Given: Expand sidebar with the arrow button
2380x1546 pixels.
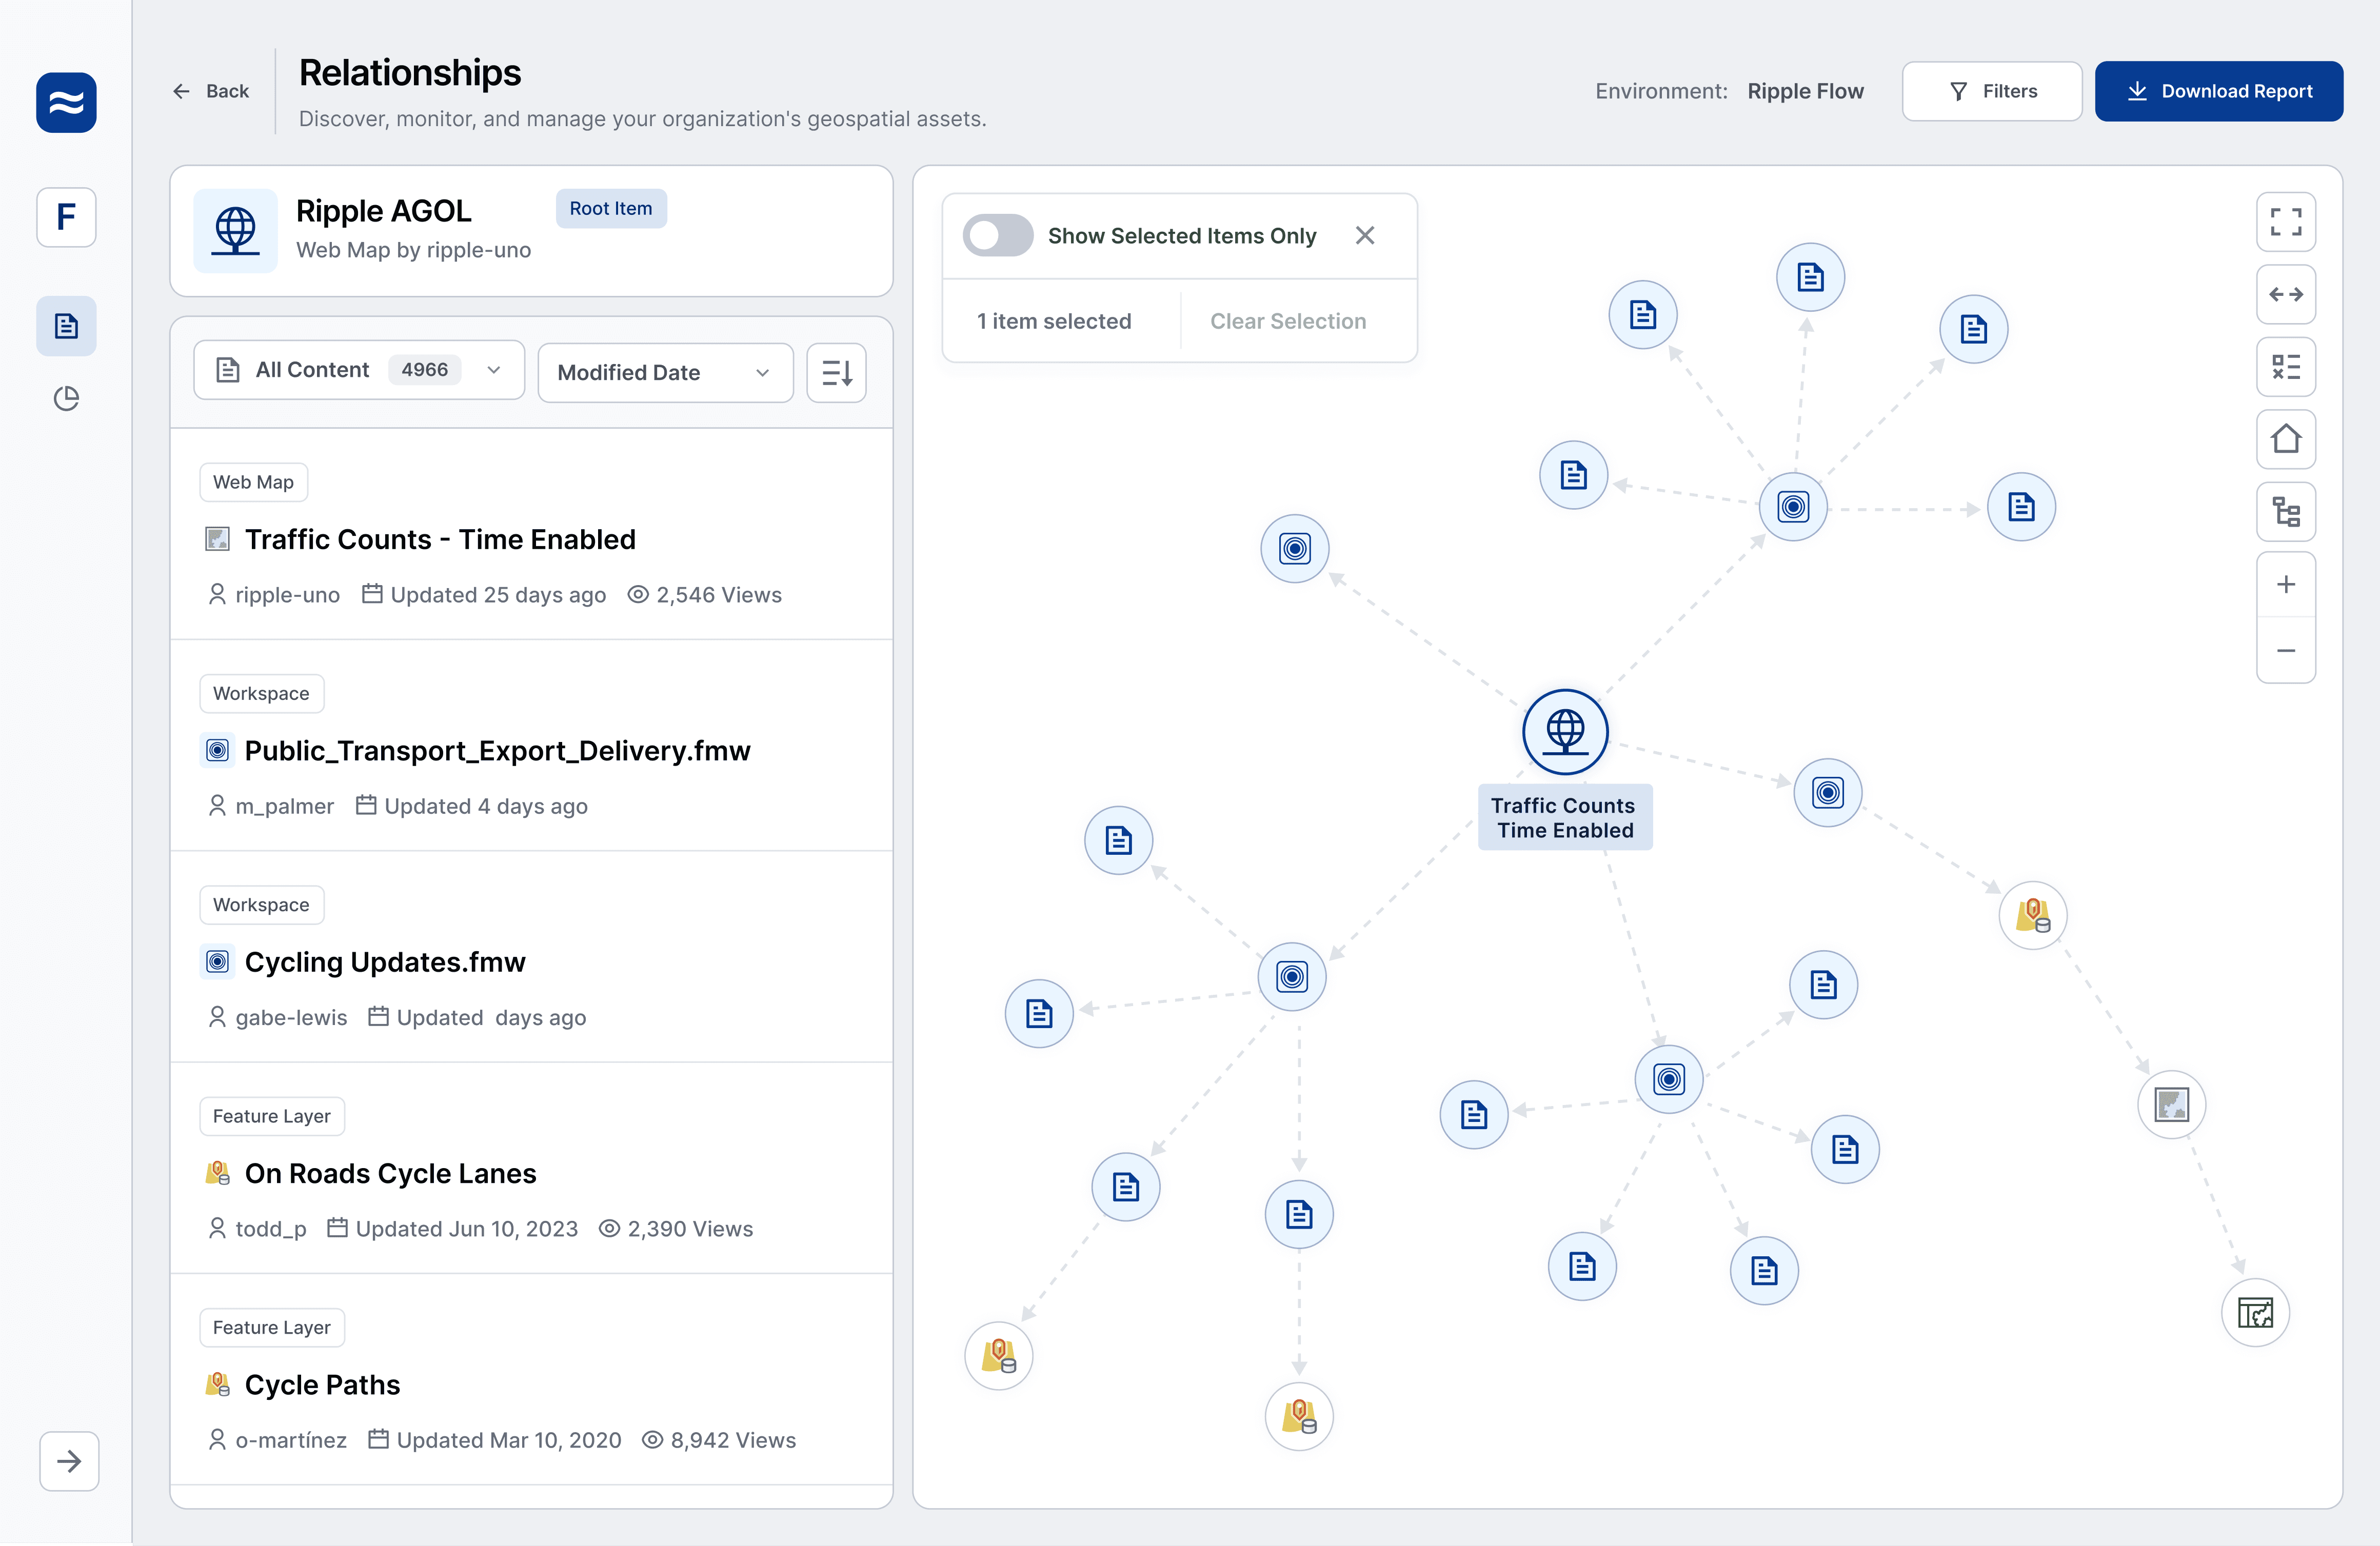Looking at the screenshot, I should pos(69,1461).
